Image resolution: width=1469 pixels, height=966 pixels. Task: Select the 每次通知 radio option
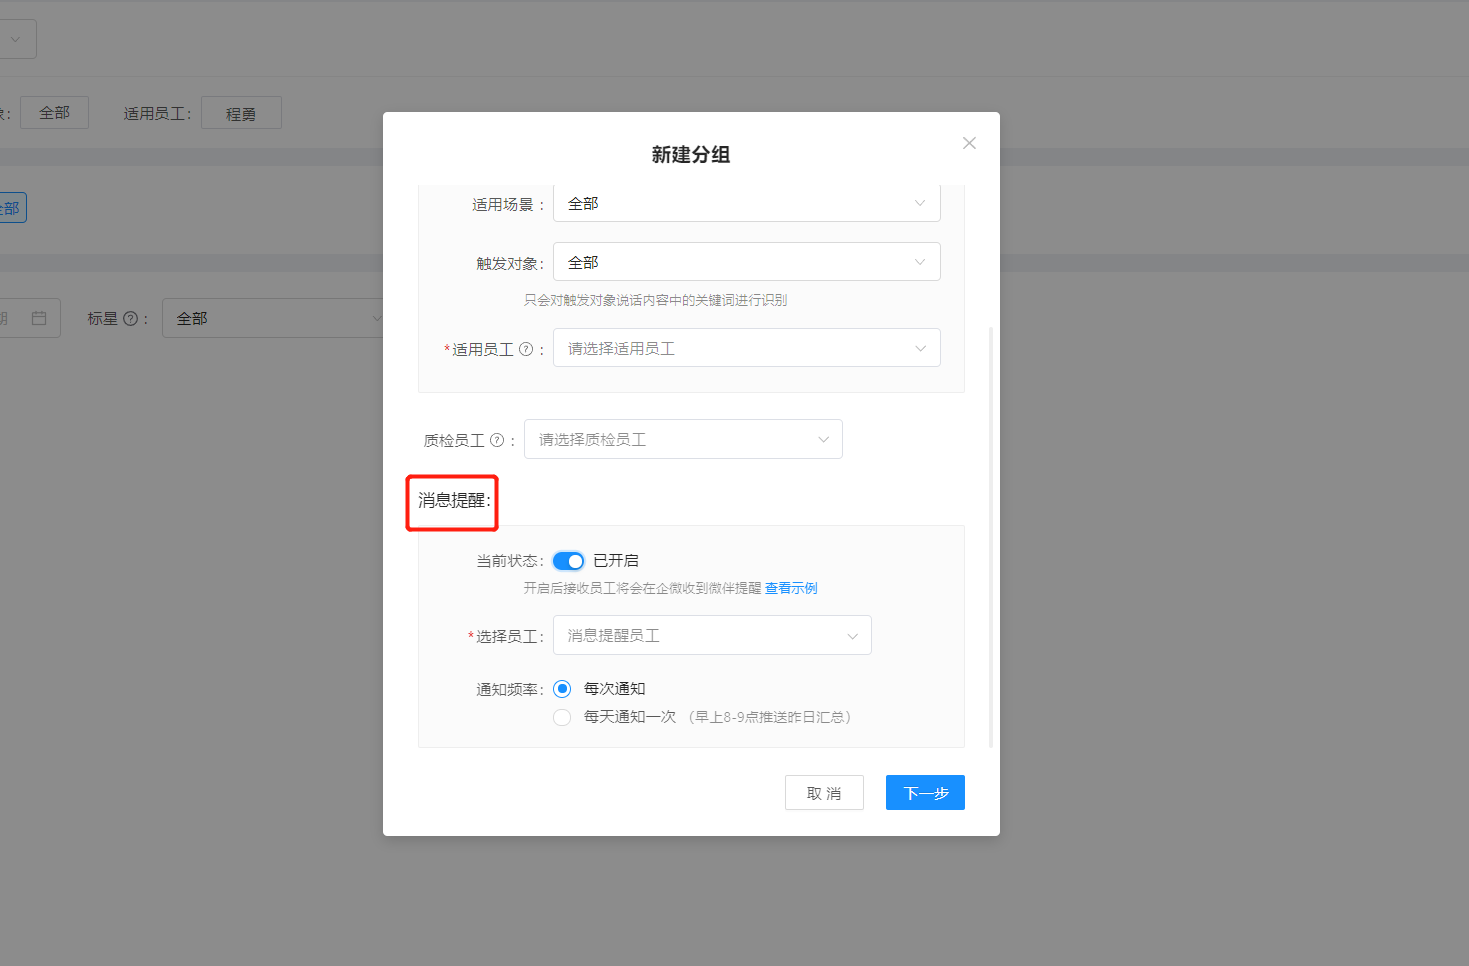click(562, 689)
